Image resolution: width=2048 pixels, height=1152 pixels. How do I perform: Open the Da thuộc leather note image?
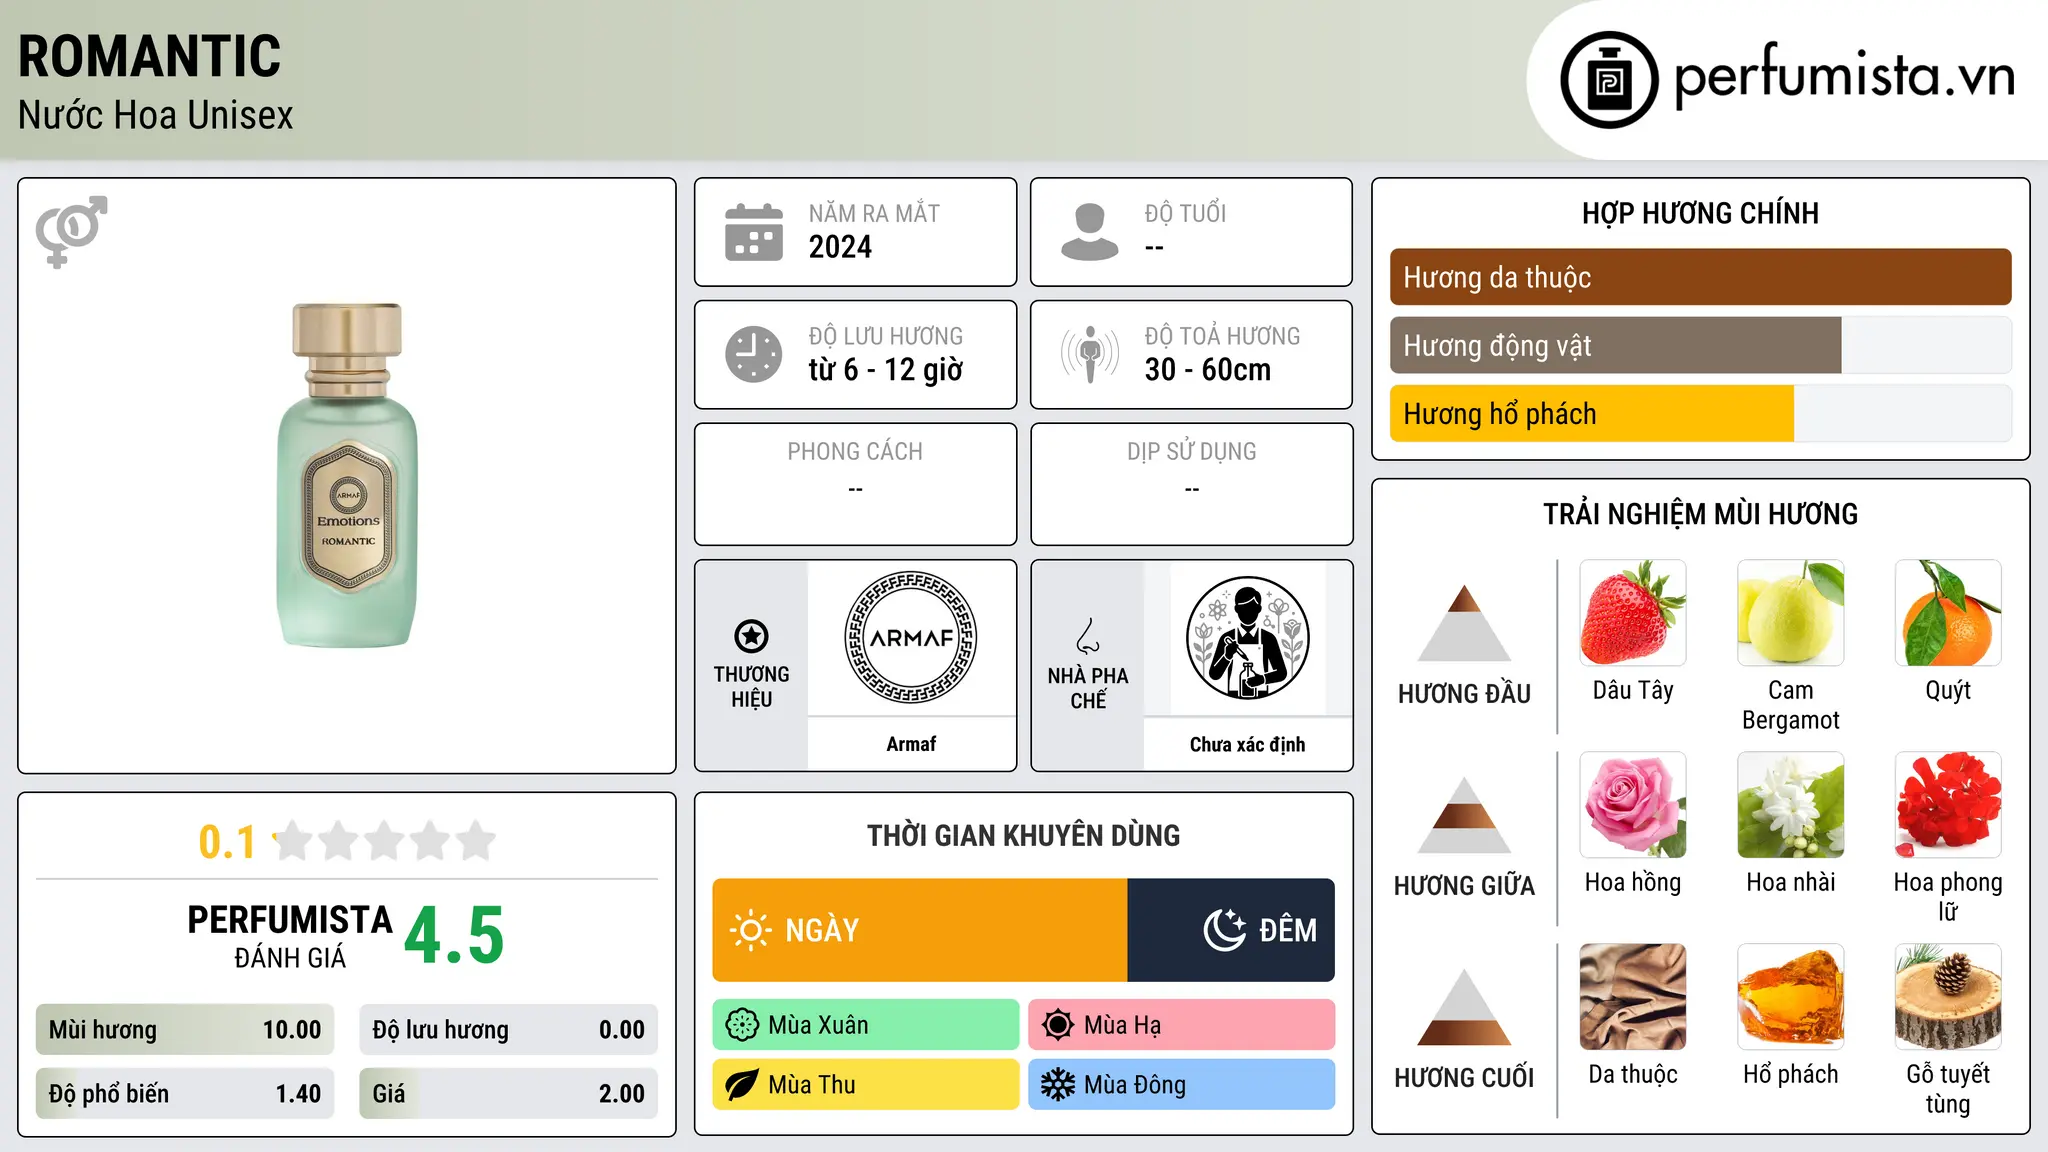[x=1633, y=997]
